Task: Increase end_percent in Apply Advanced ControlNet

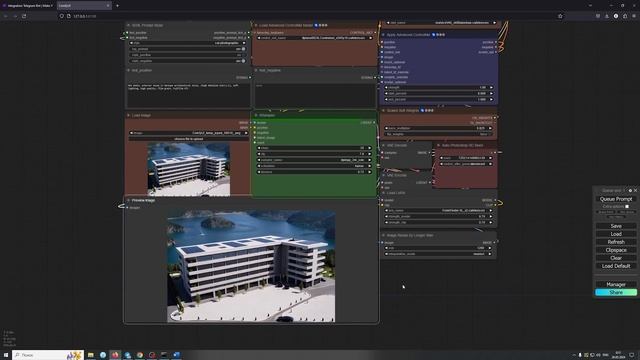Action: [491, 100]
